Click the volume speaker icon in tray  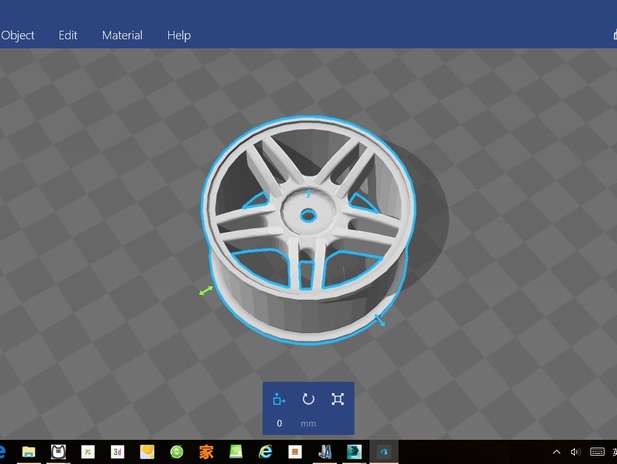pos(574,452)
